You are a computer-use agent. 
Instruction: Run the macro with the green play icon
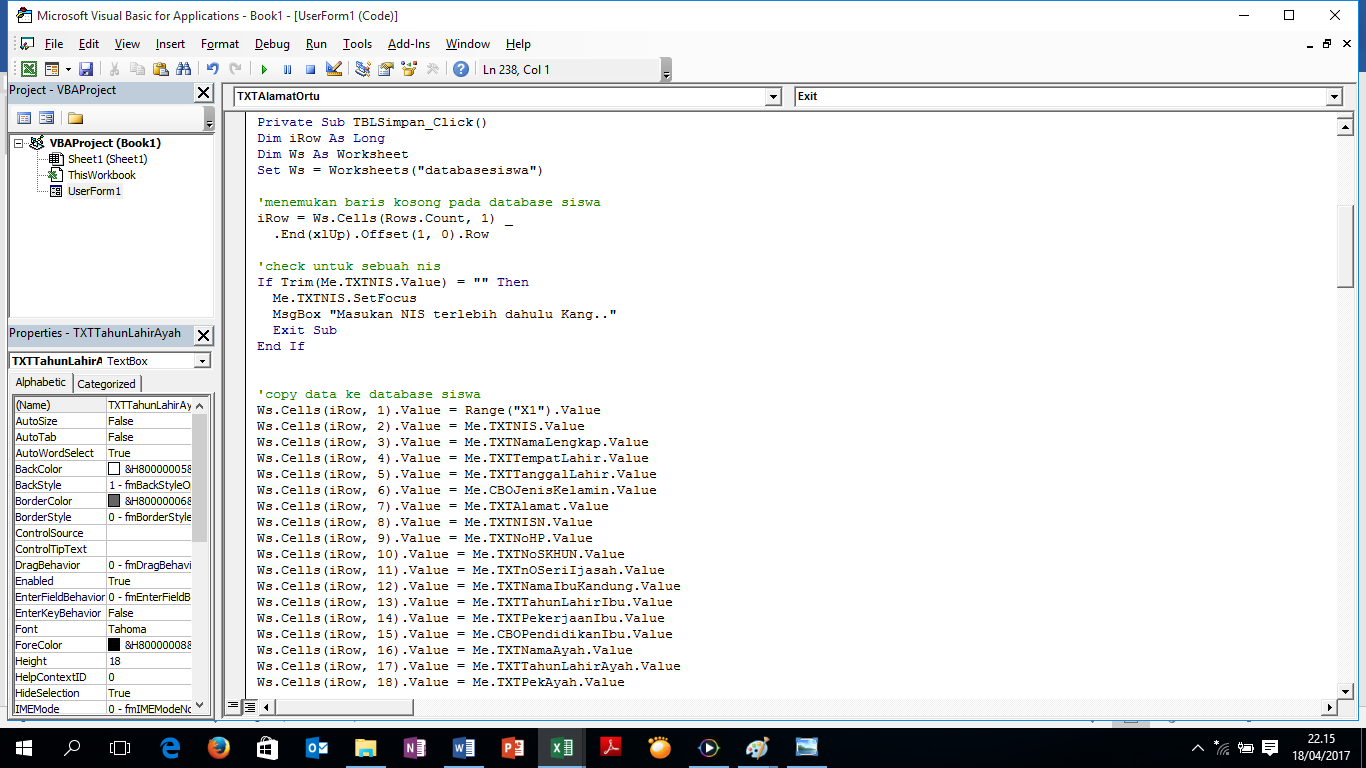pyautogui.click(x=264, y=69)
